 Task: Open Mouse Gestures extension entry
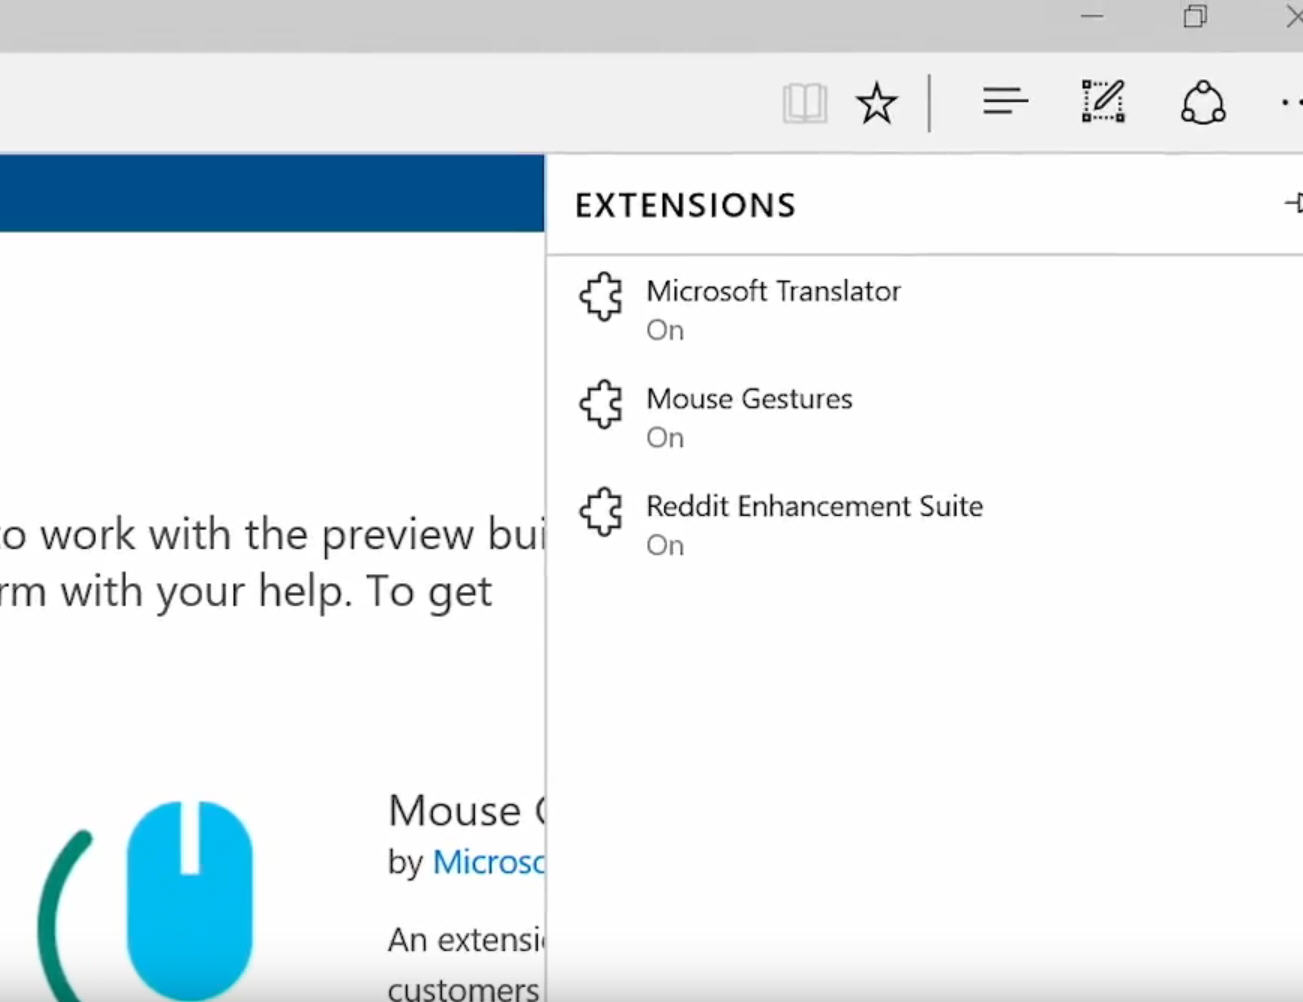pyautogui.click(x=925, y=416)
